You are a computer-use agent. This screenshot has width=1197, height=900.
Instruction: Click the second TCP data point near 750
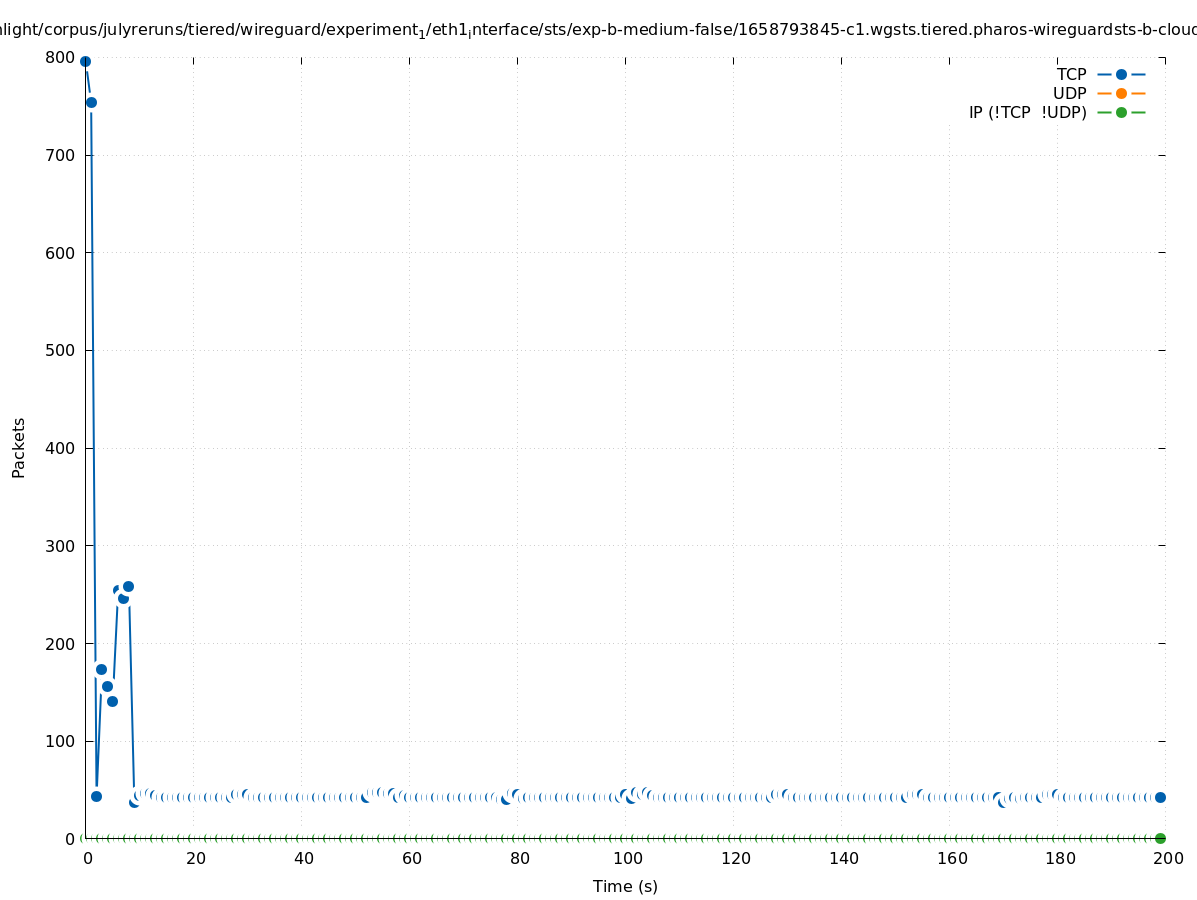(91, 102)
